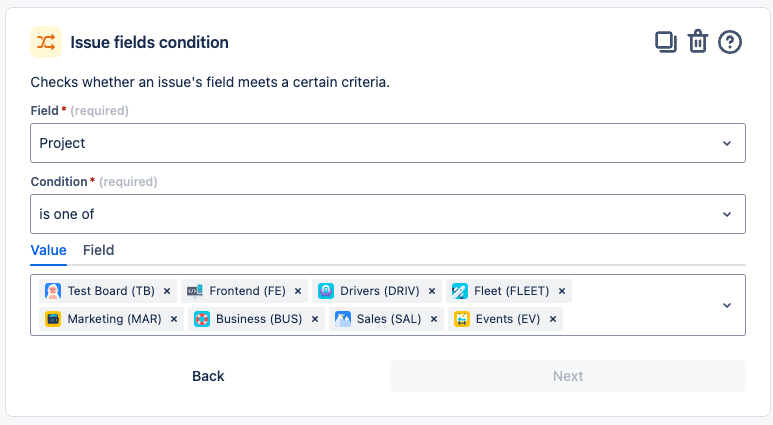773x425 pixels.
Task: Switch to the Field tab
Action: pos(98,250)
